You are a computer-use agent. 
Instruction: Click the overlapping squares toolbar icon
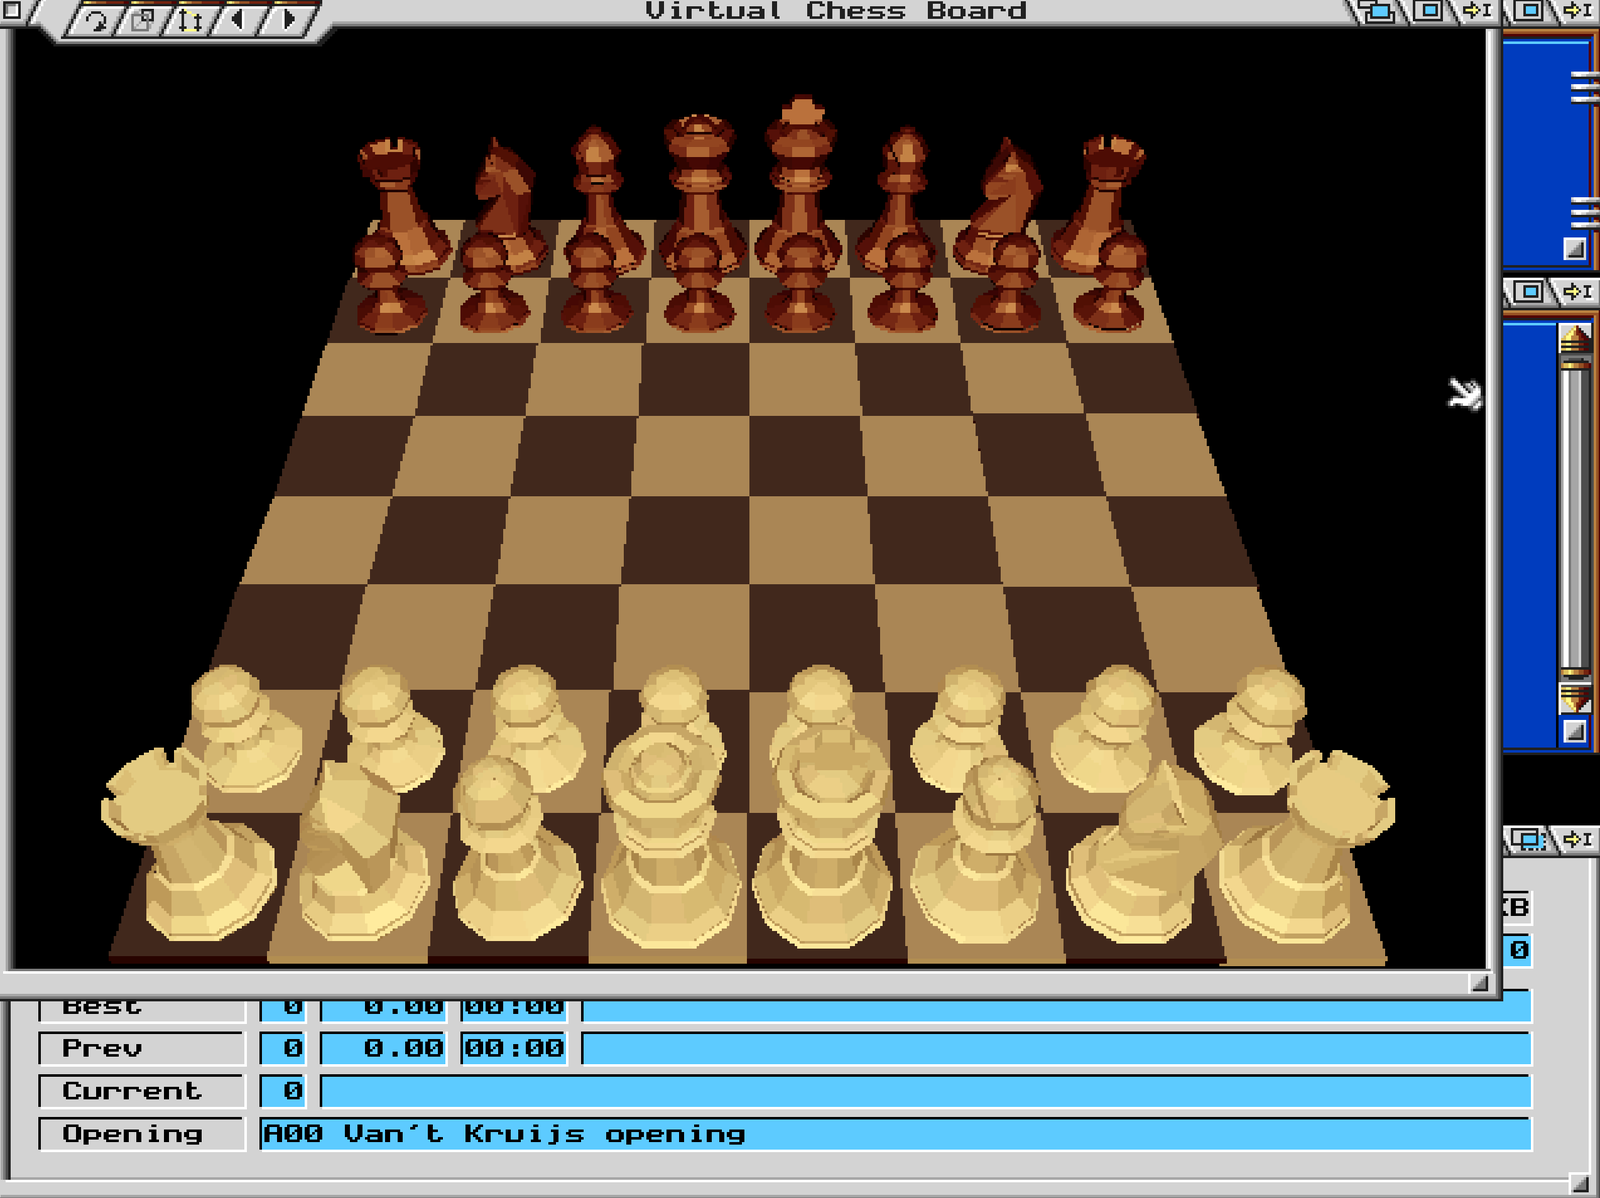coord(143,19)
